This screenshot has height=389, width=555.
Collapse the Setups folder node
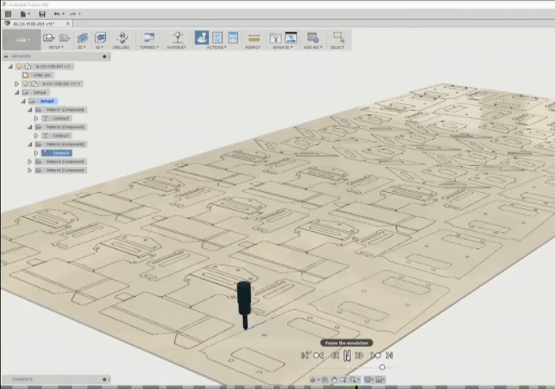pyautogui.click(x=17, y=92)
